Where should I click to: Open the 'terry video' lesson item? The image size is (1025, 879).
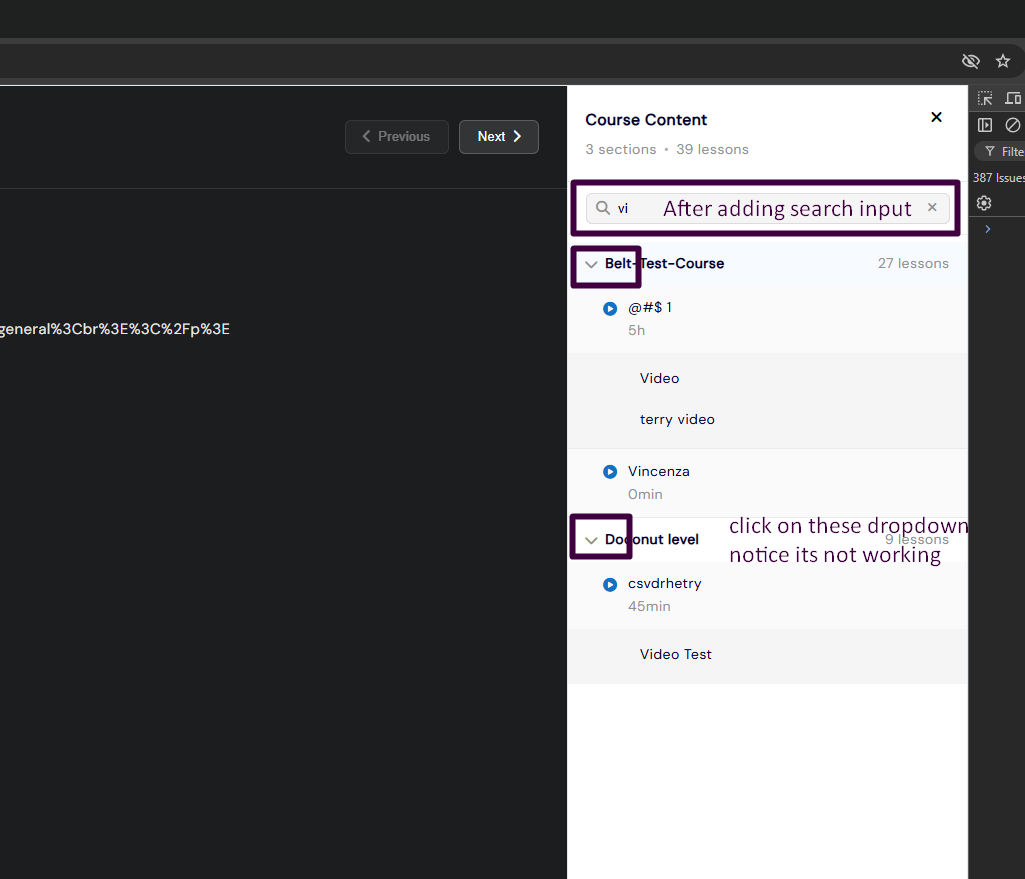pyautogui.click(x=677, y=420)
